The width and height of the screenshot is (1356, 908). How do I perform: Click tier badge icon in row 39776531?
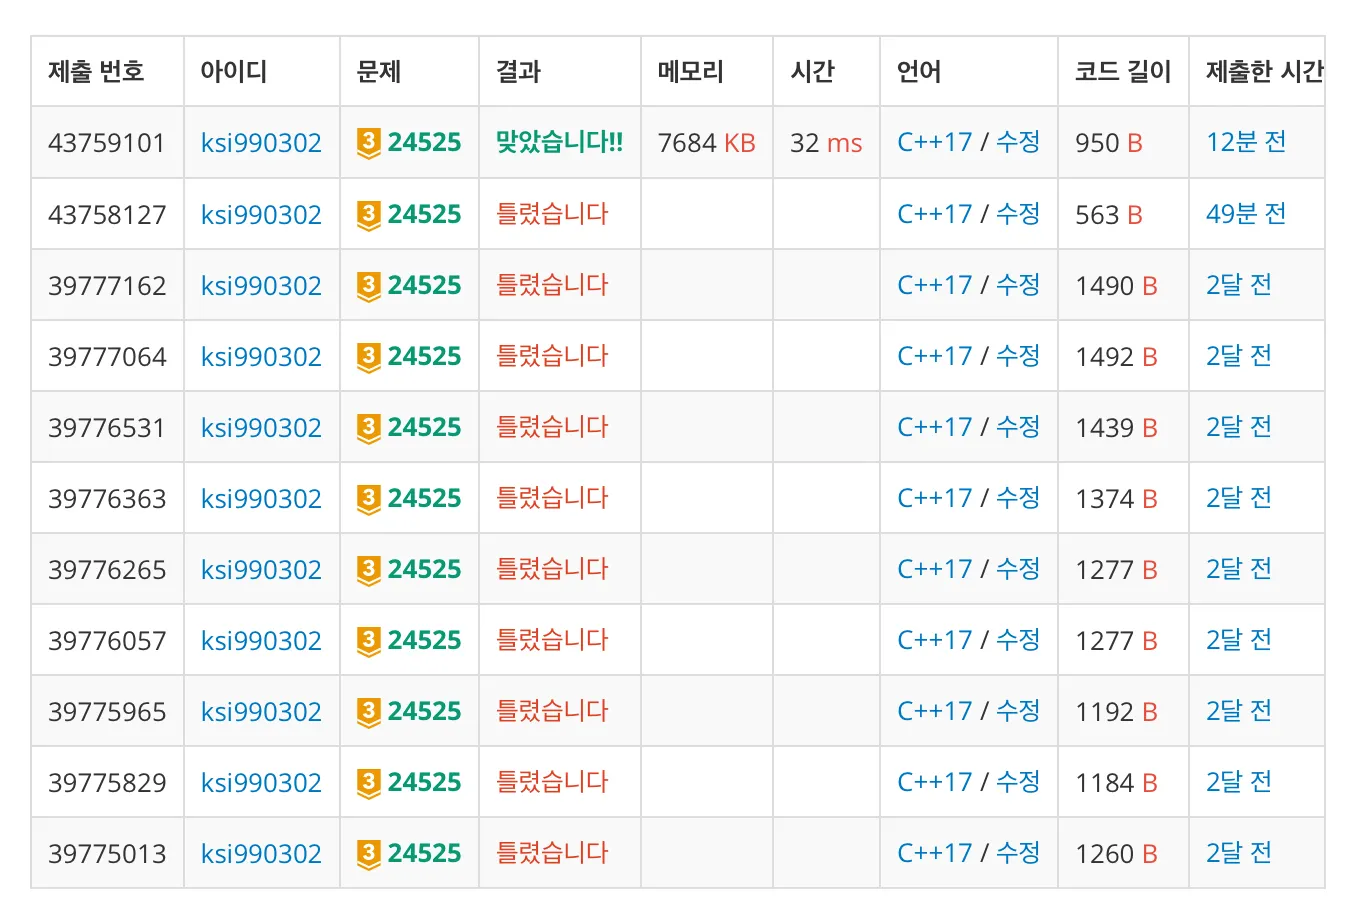pos(369,428)
